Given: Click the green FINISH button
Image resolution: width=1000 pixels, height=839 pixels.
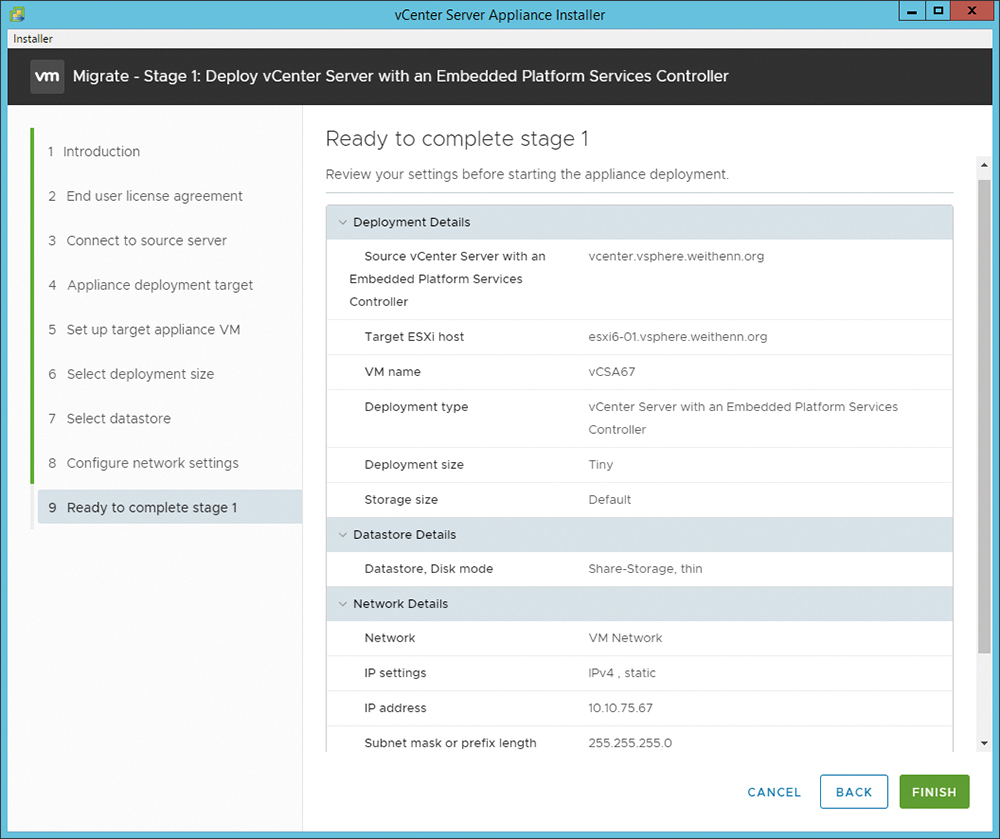Looking at the screenshot, I should click(934, 792).
